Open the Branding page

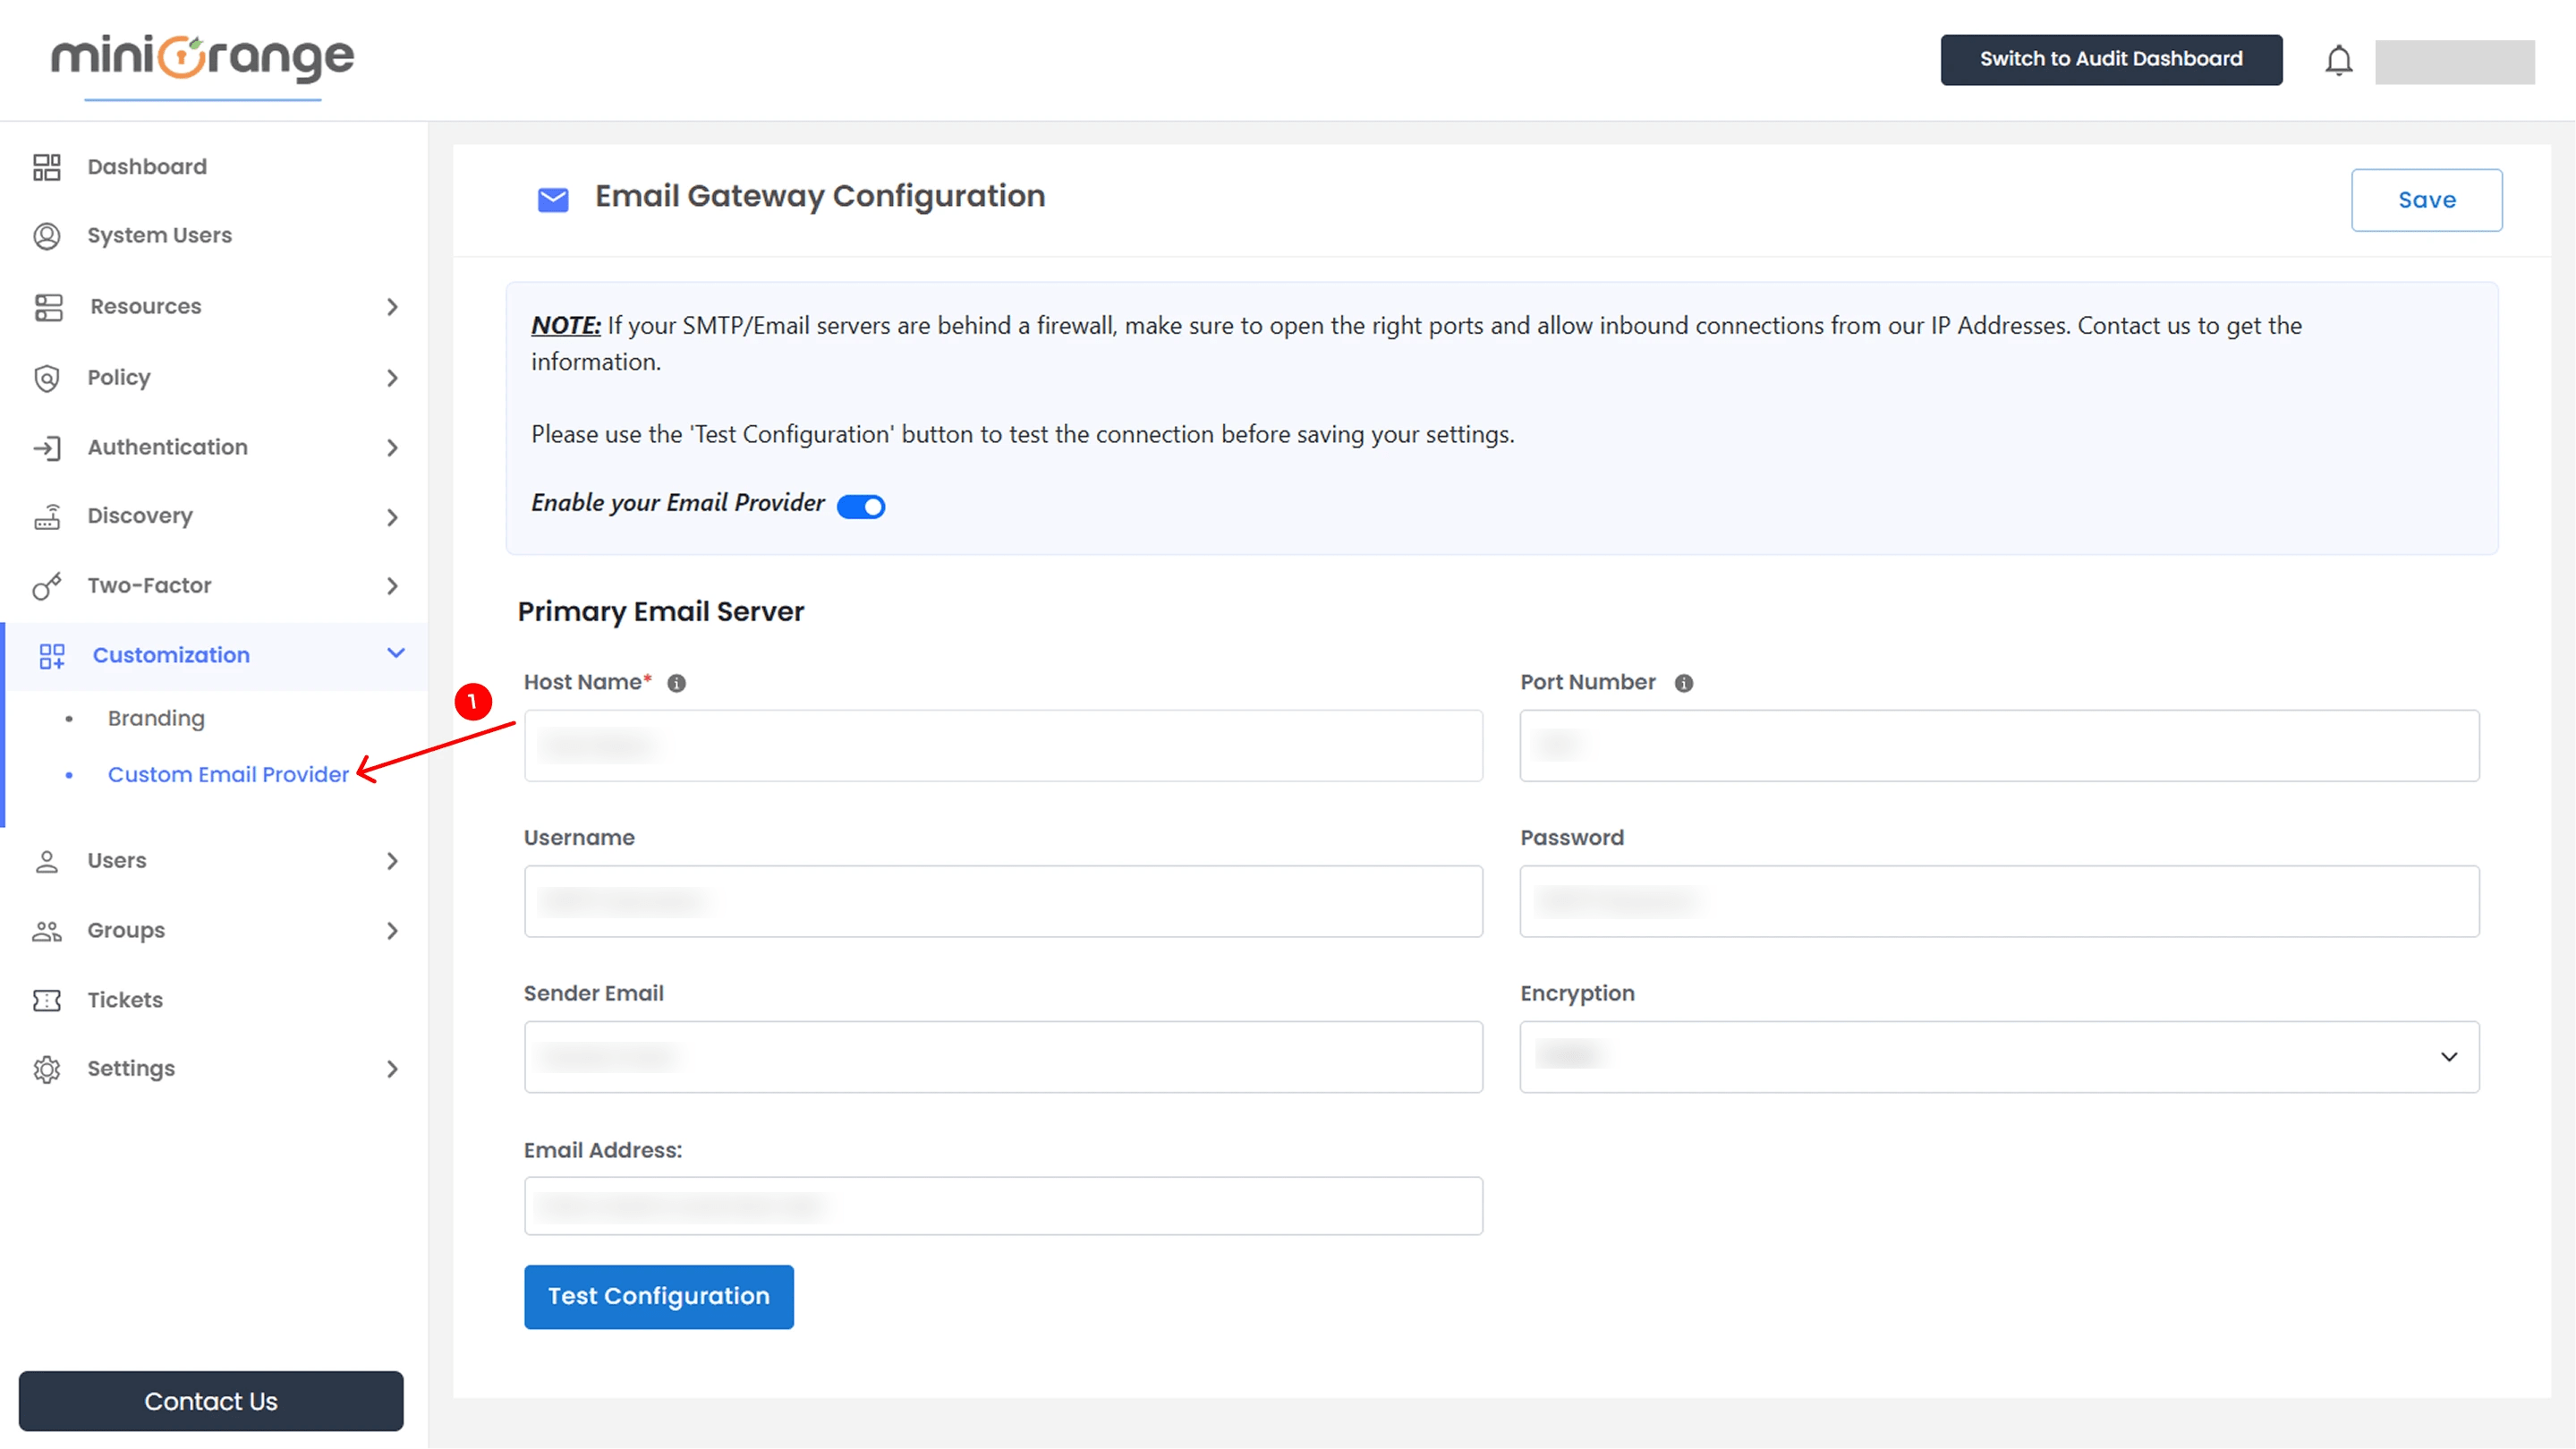coord(155,717)
